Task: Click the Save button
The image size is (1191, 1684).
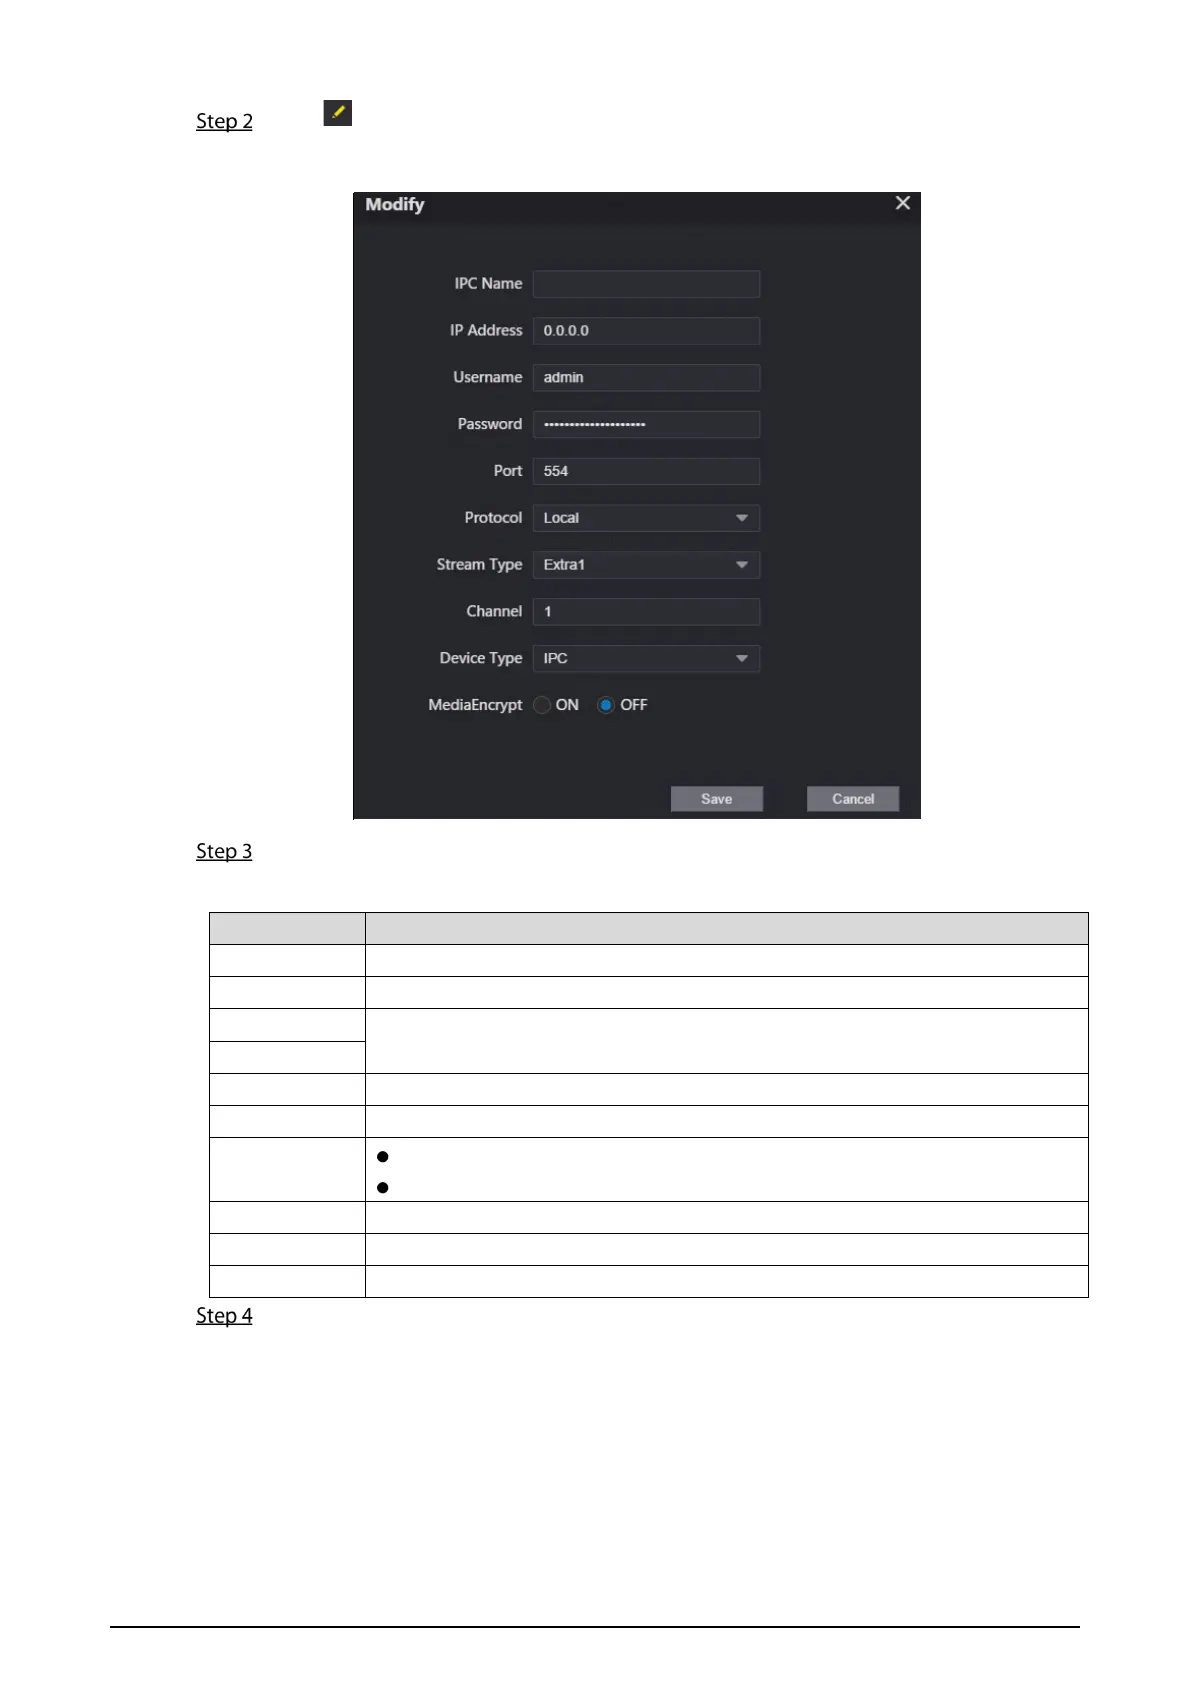Action: [x=717, y=799]
